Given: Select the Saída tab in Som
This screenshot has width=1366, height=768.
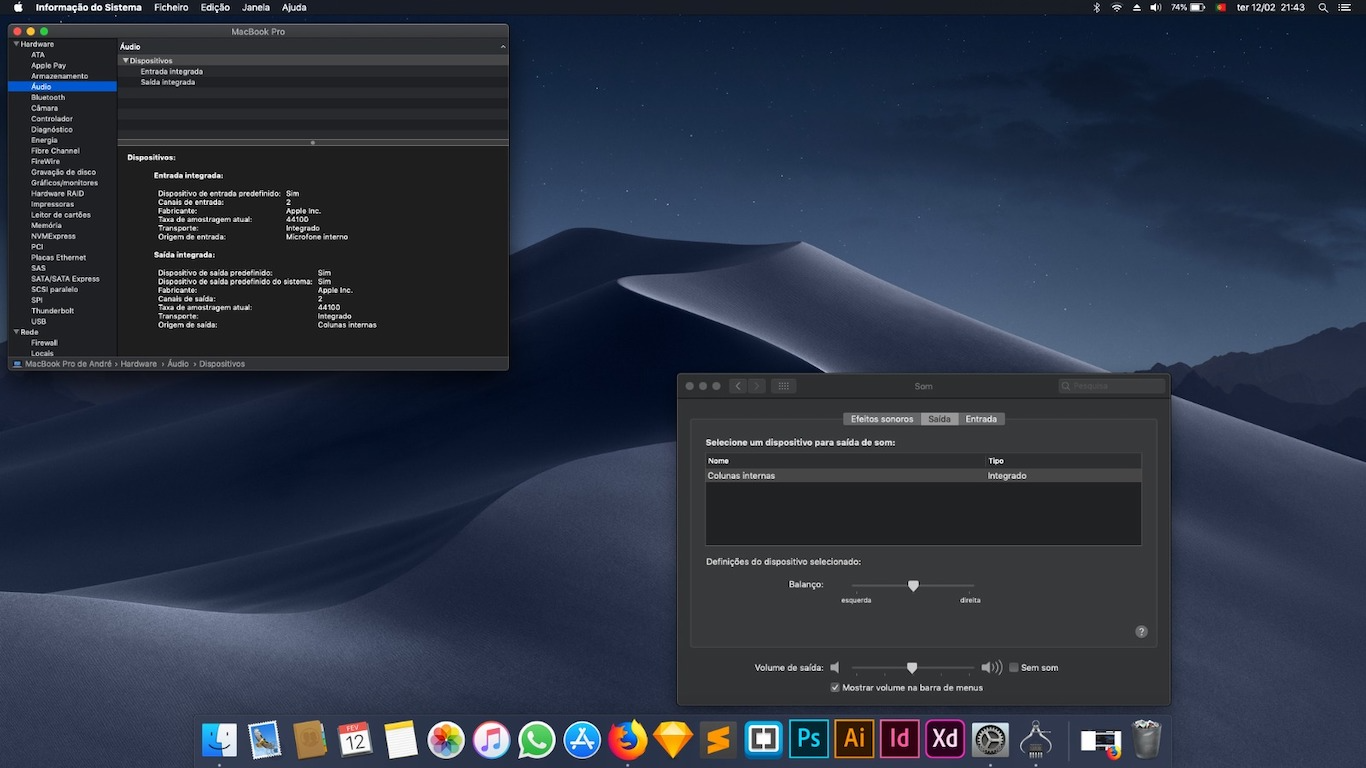Looking at the screenshot, I should click(940, 419).
